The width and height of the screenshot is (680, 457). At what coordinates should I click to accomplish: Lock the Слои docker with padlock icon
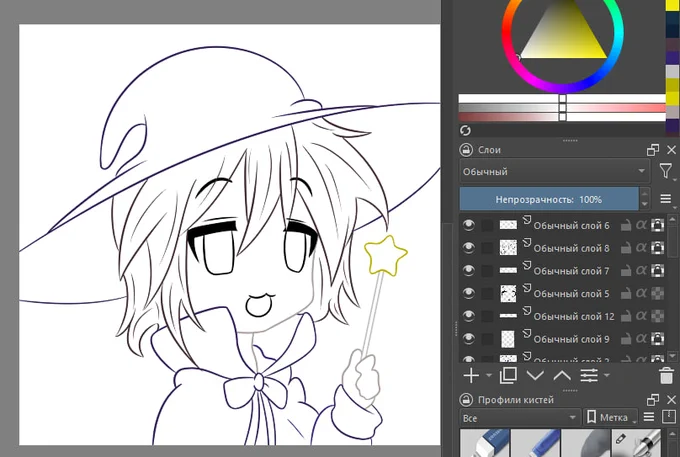(x=466, y=150)
